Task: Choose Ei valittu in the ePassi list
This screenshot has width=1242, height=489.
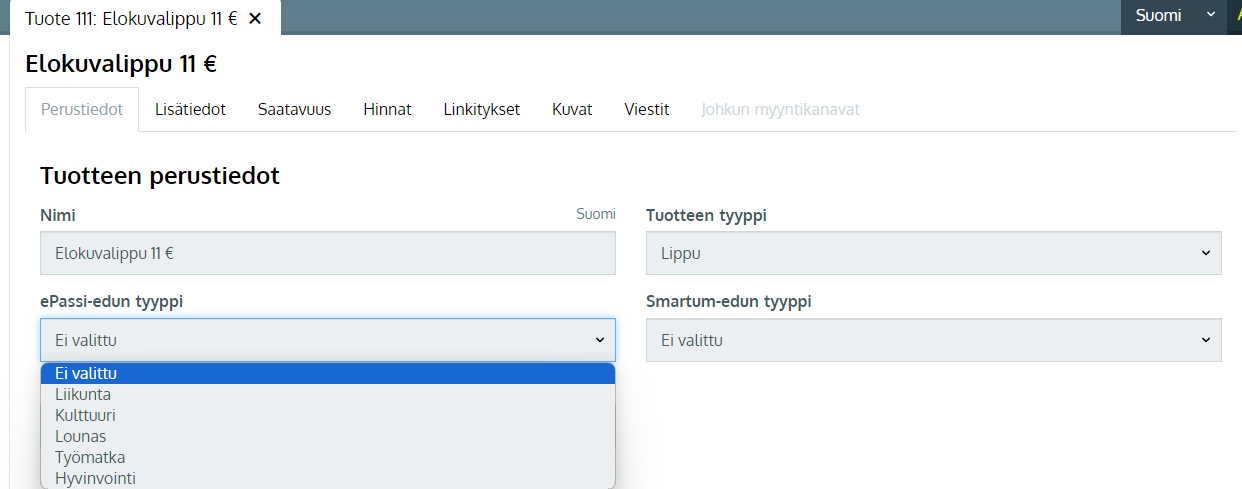Action: coord(327,373)
